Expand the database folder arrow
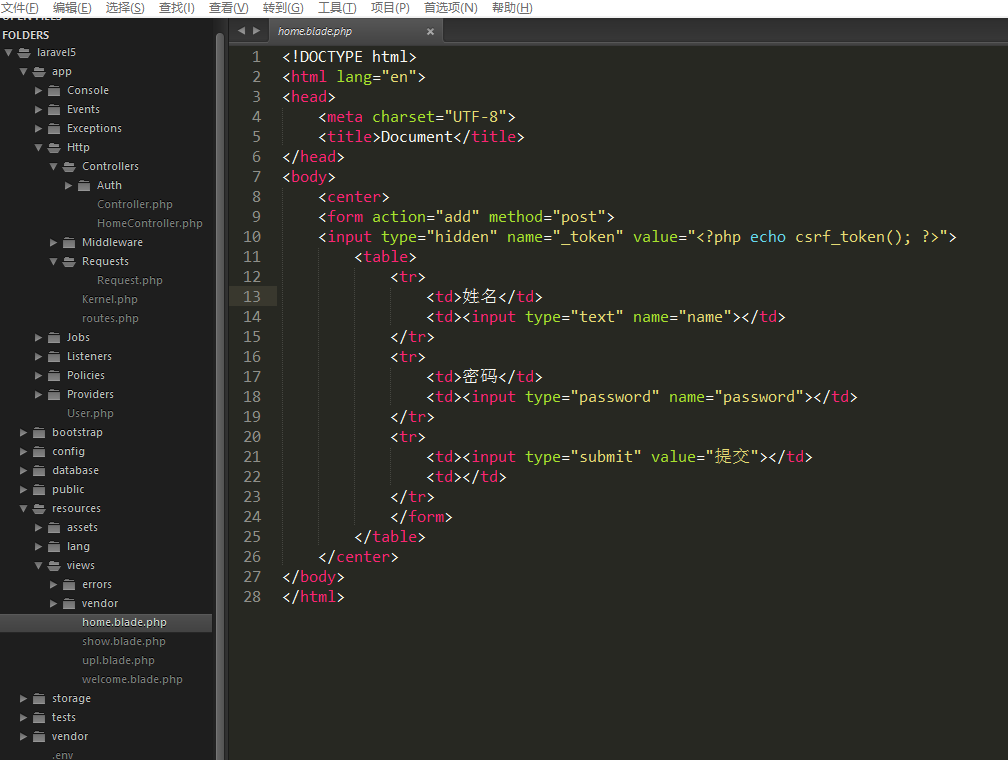 coord(23,470)
